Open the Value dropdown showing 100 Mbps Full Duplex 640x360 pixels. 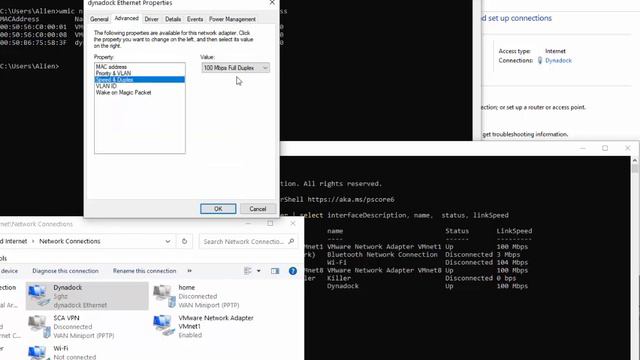click(235, 68)
